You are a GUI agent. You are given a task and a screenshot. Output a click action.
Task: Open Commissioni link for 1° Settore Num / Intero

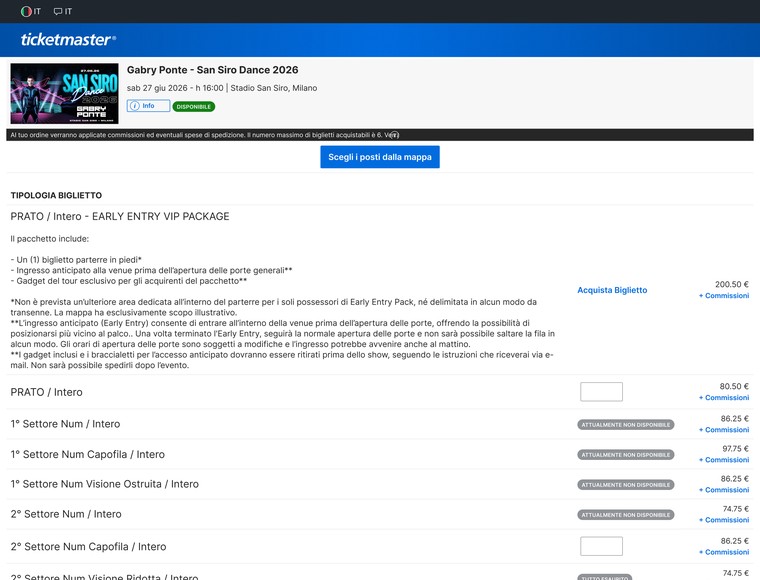pyautogui.click(x=724, y=430)
